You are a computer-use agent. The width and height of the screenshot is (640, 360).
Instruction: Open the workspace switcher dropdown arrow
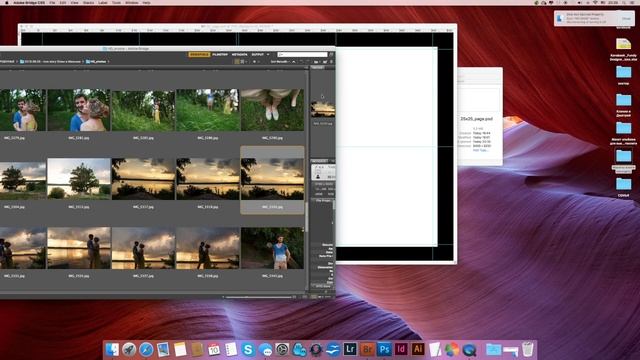pyautogui.click(x=268, y=54)
